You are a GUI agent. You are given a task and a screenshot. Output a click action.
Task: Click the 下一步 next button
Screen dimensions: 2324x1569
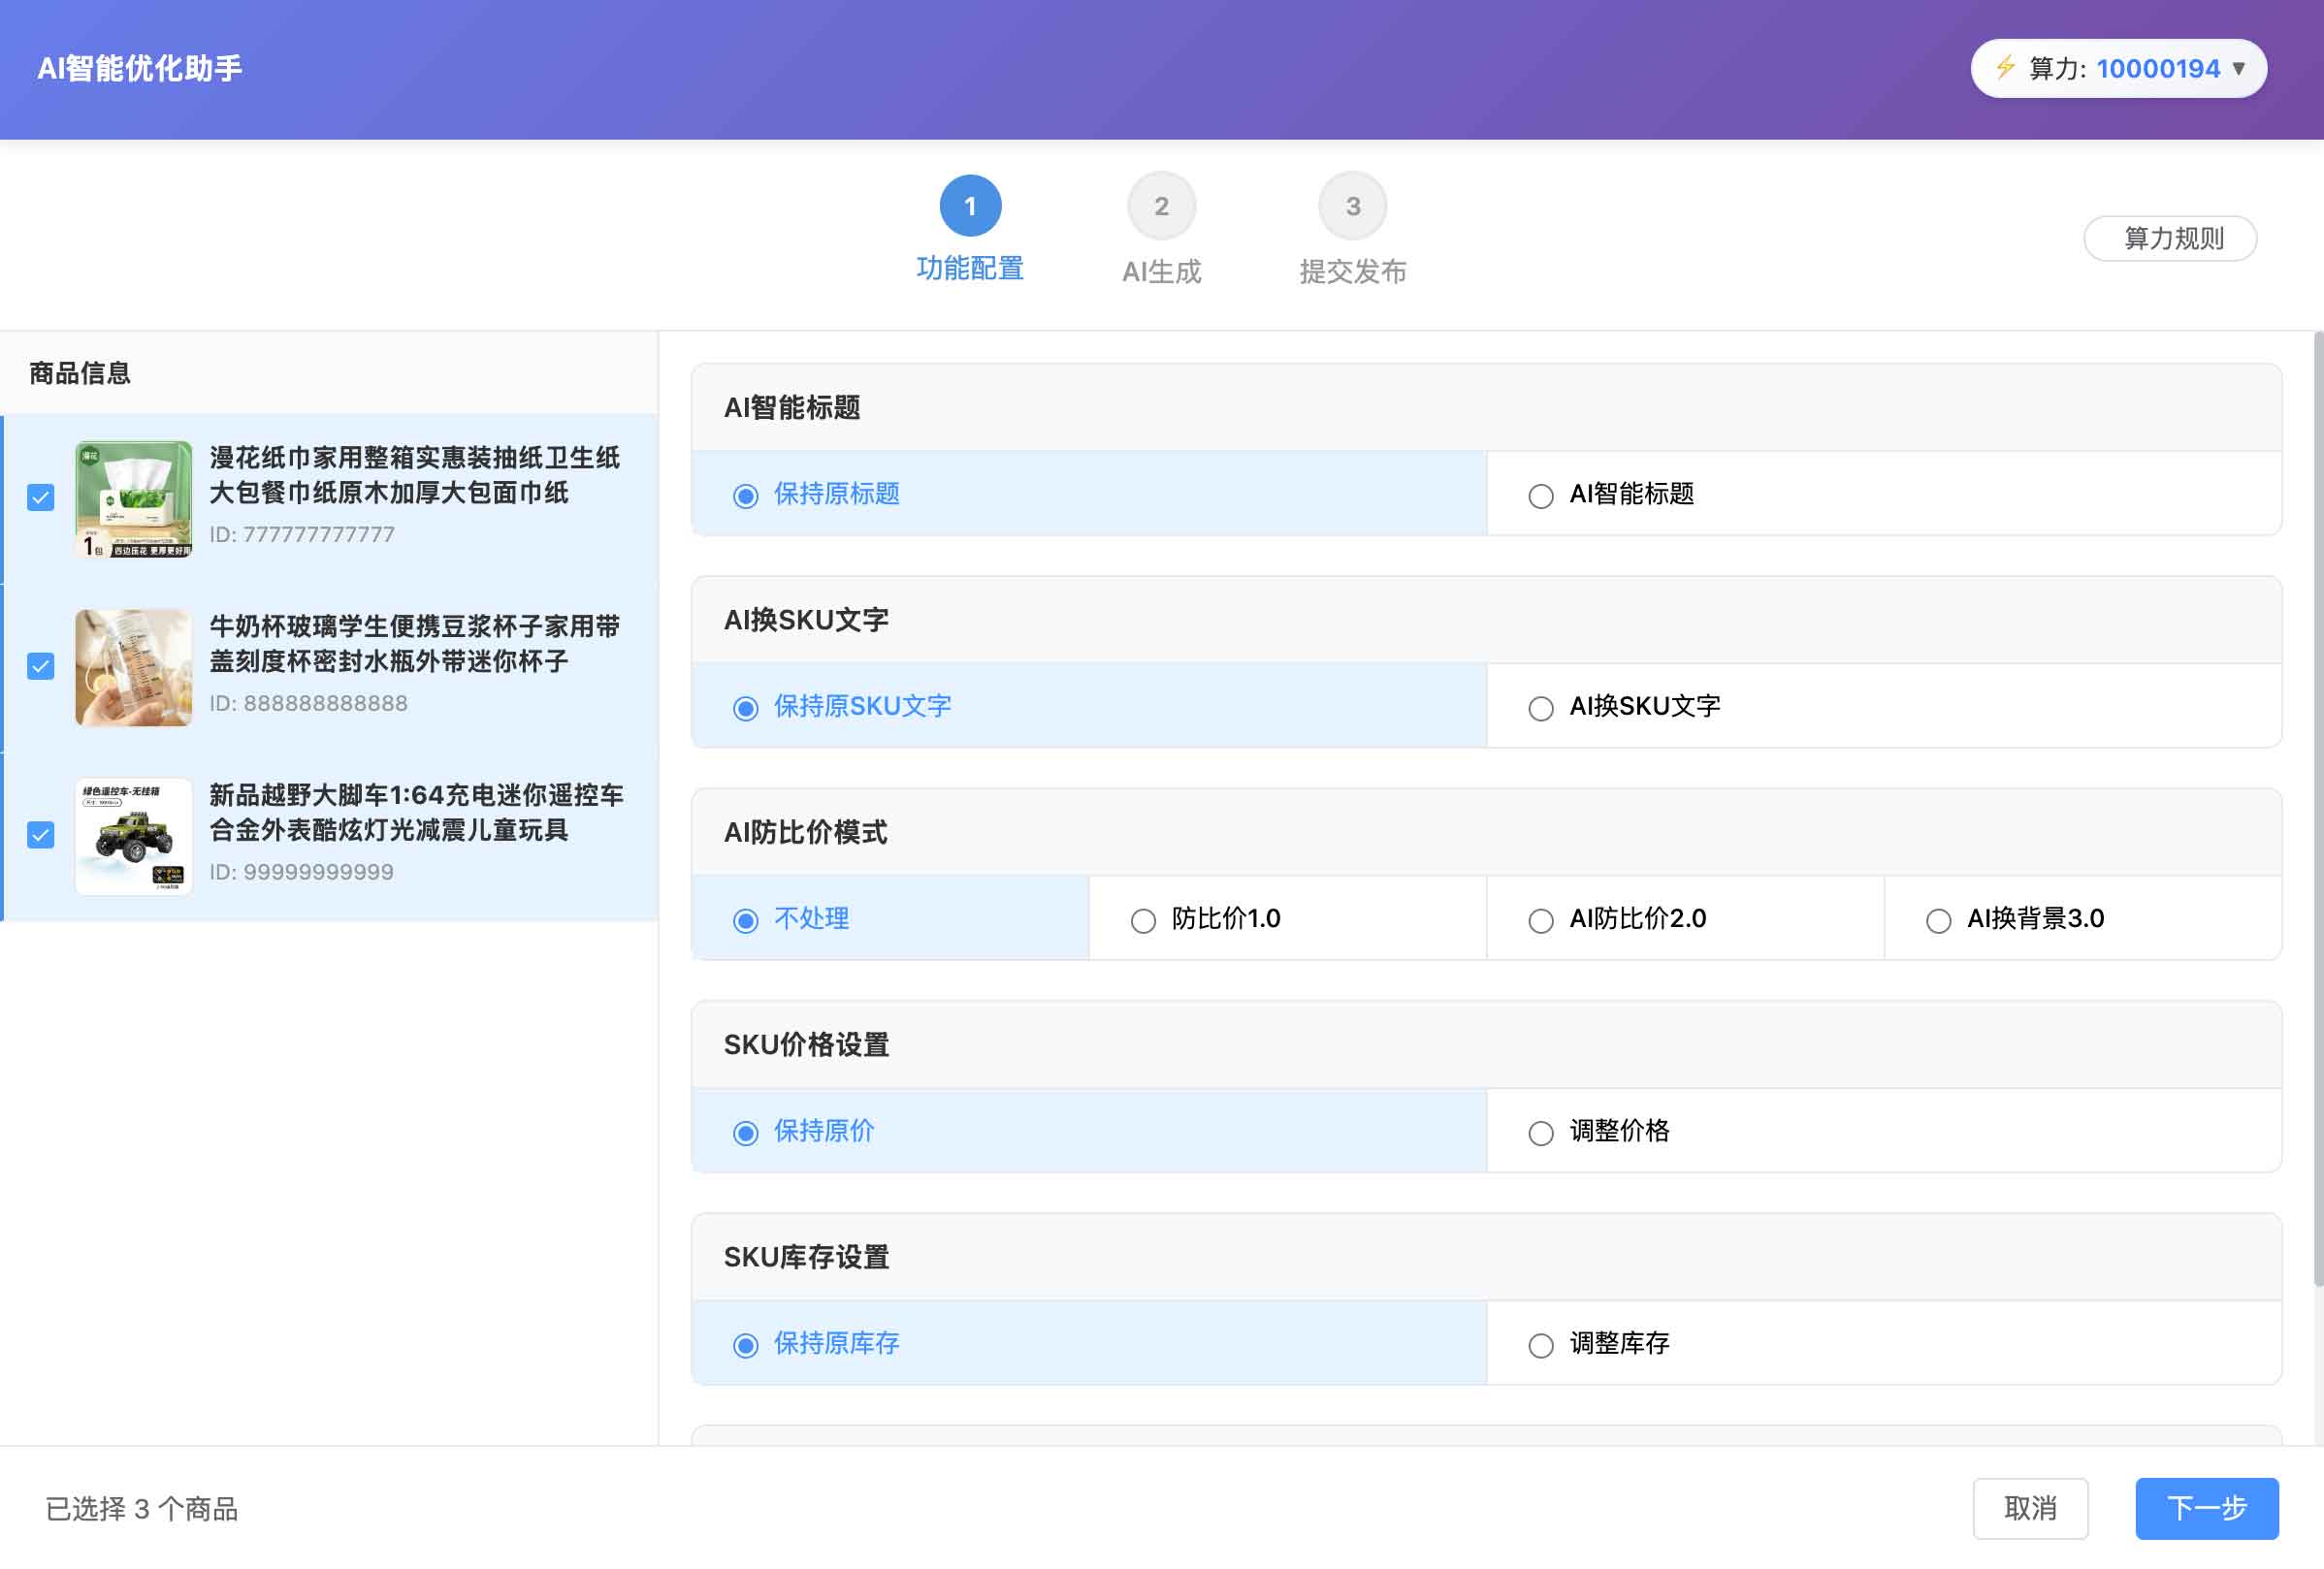[2207, 1508]
